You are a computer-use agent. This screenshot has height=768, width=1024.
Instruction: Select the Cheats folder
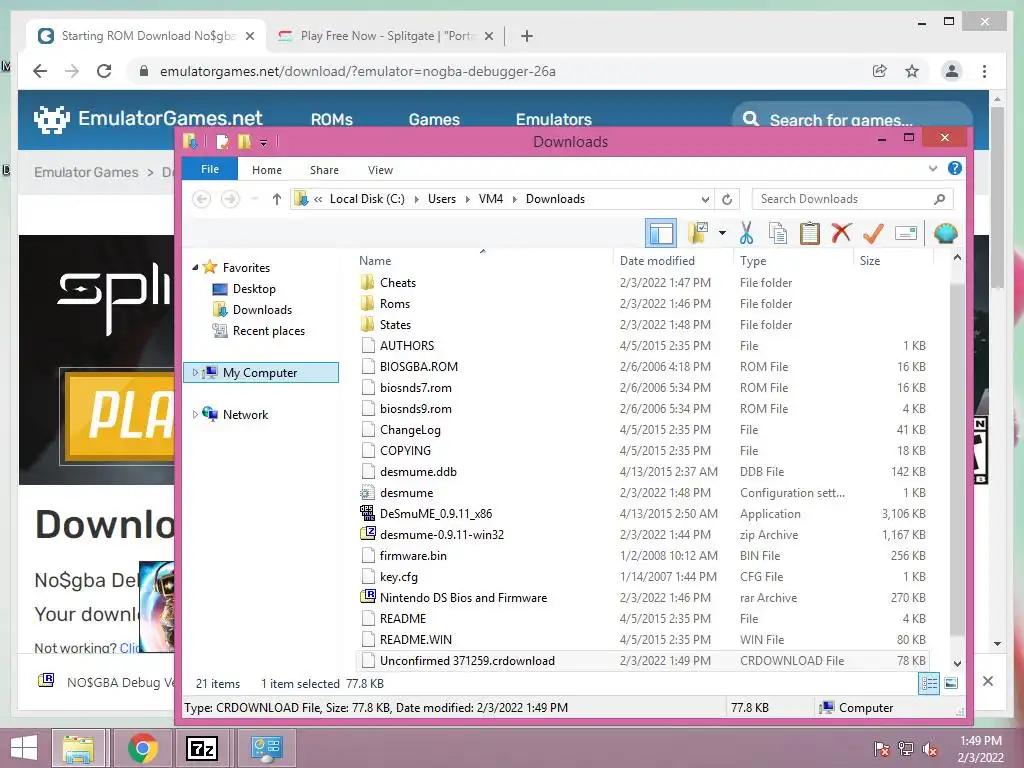(398, 283)
